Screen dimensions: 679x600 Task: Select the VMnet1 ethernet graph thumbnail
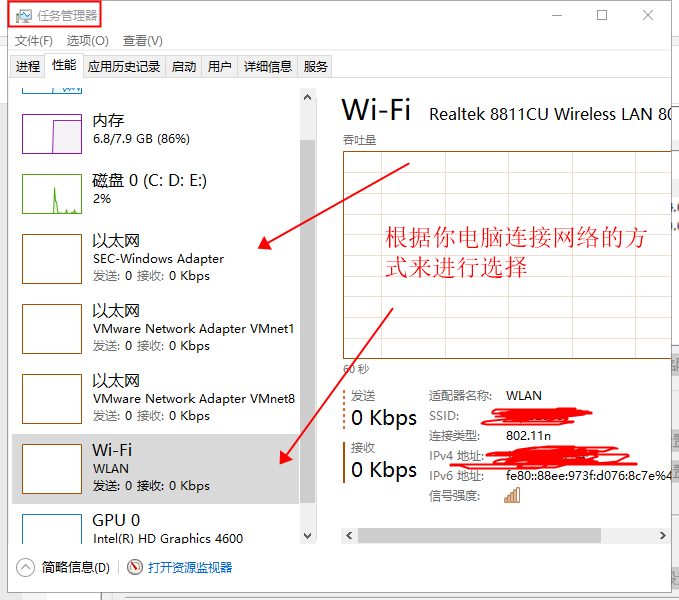(x=52, y=329)
